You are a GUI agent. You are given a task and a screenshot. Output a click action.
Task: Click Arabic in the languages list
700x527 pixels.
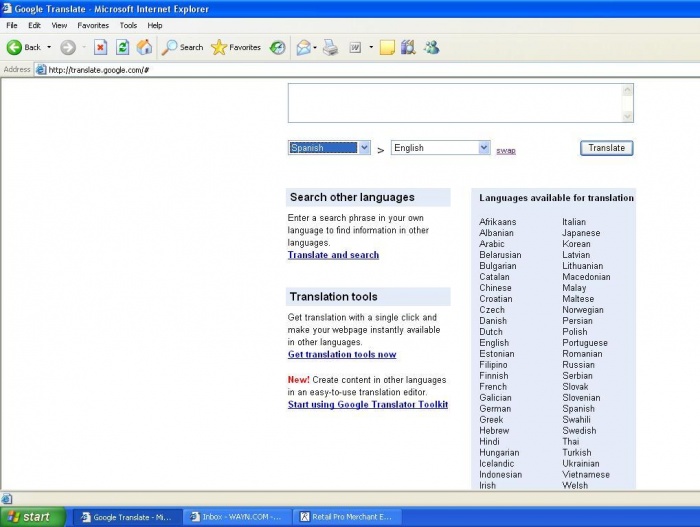492,244
